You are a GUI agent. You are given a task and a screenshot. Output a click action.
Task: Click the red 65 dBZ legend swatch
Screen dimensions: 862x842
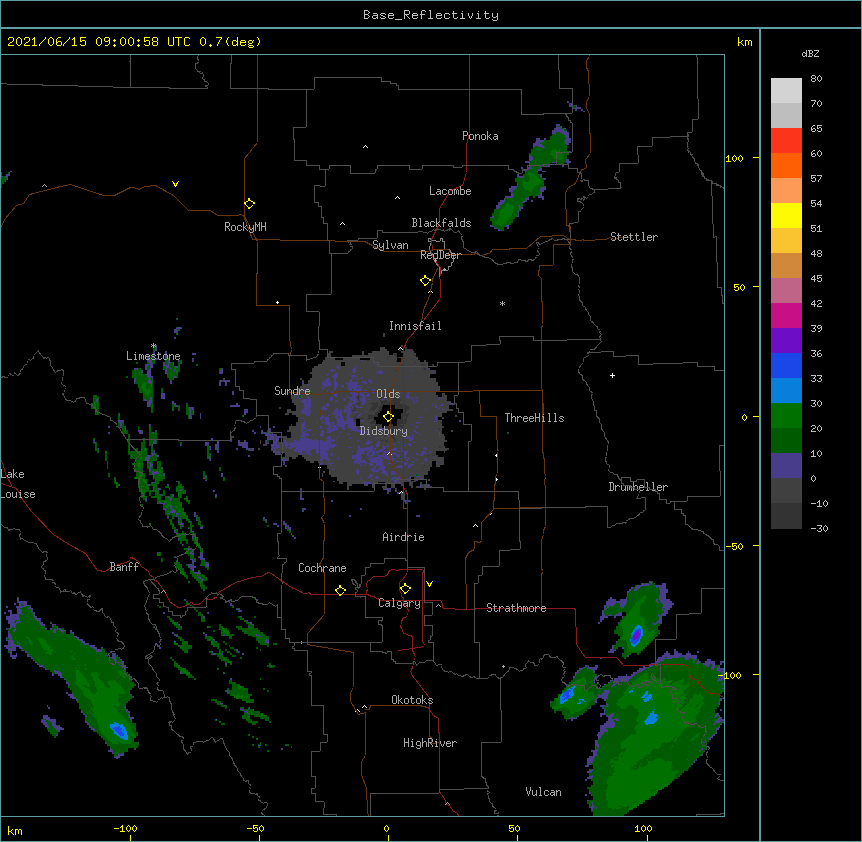(786, 141)
